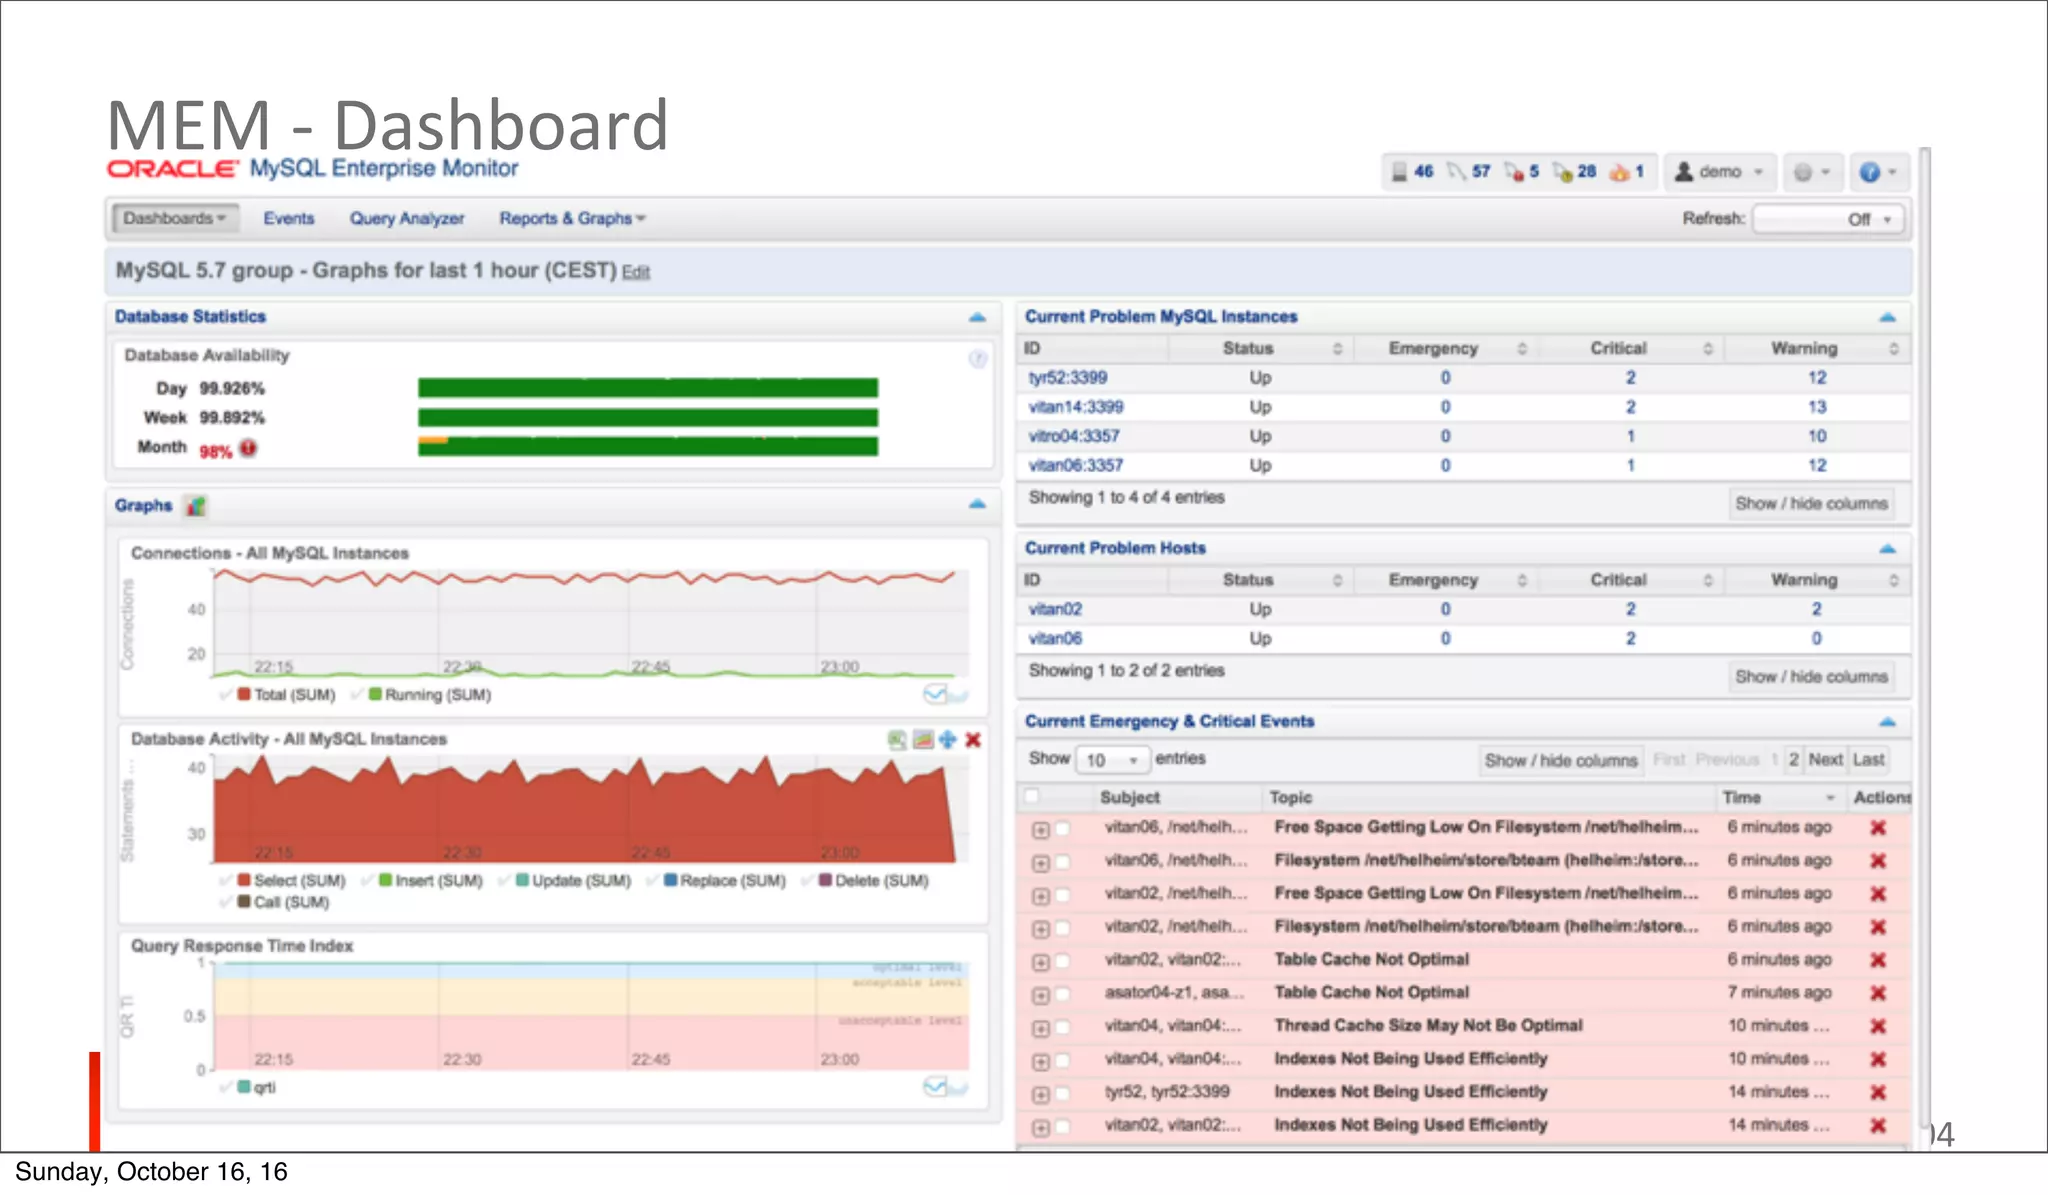2048x1195 pixels.
Task: Open the Refresh interval dropdown set to Off
Action: pyautogui.click(x=1828, y=219)
